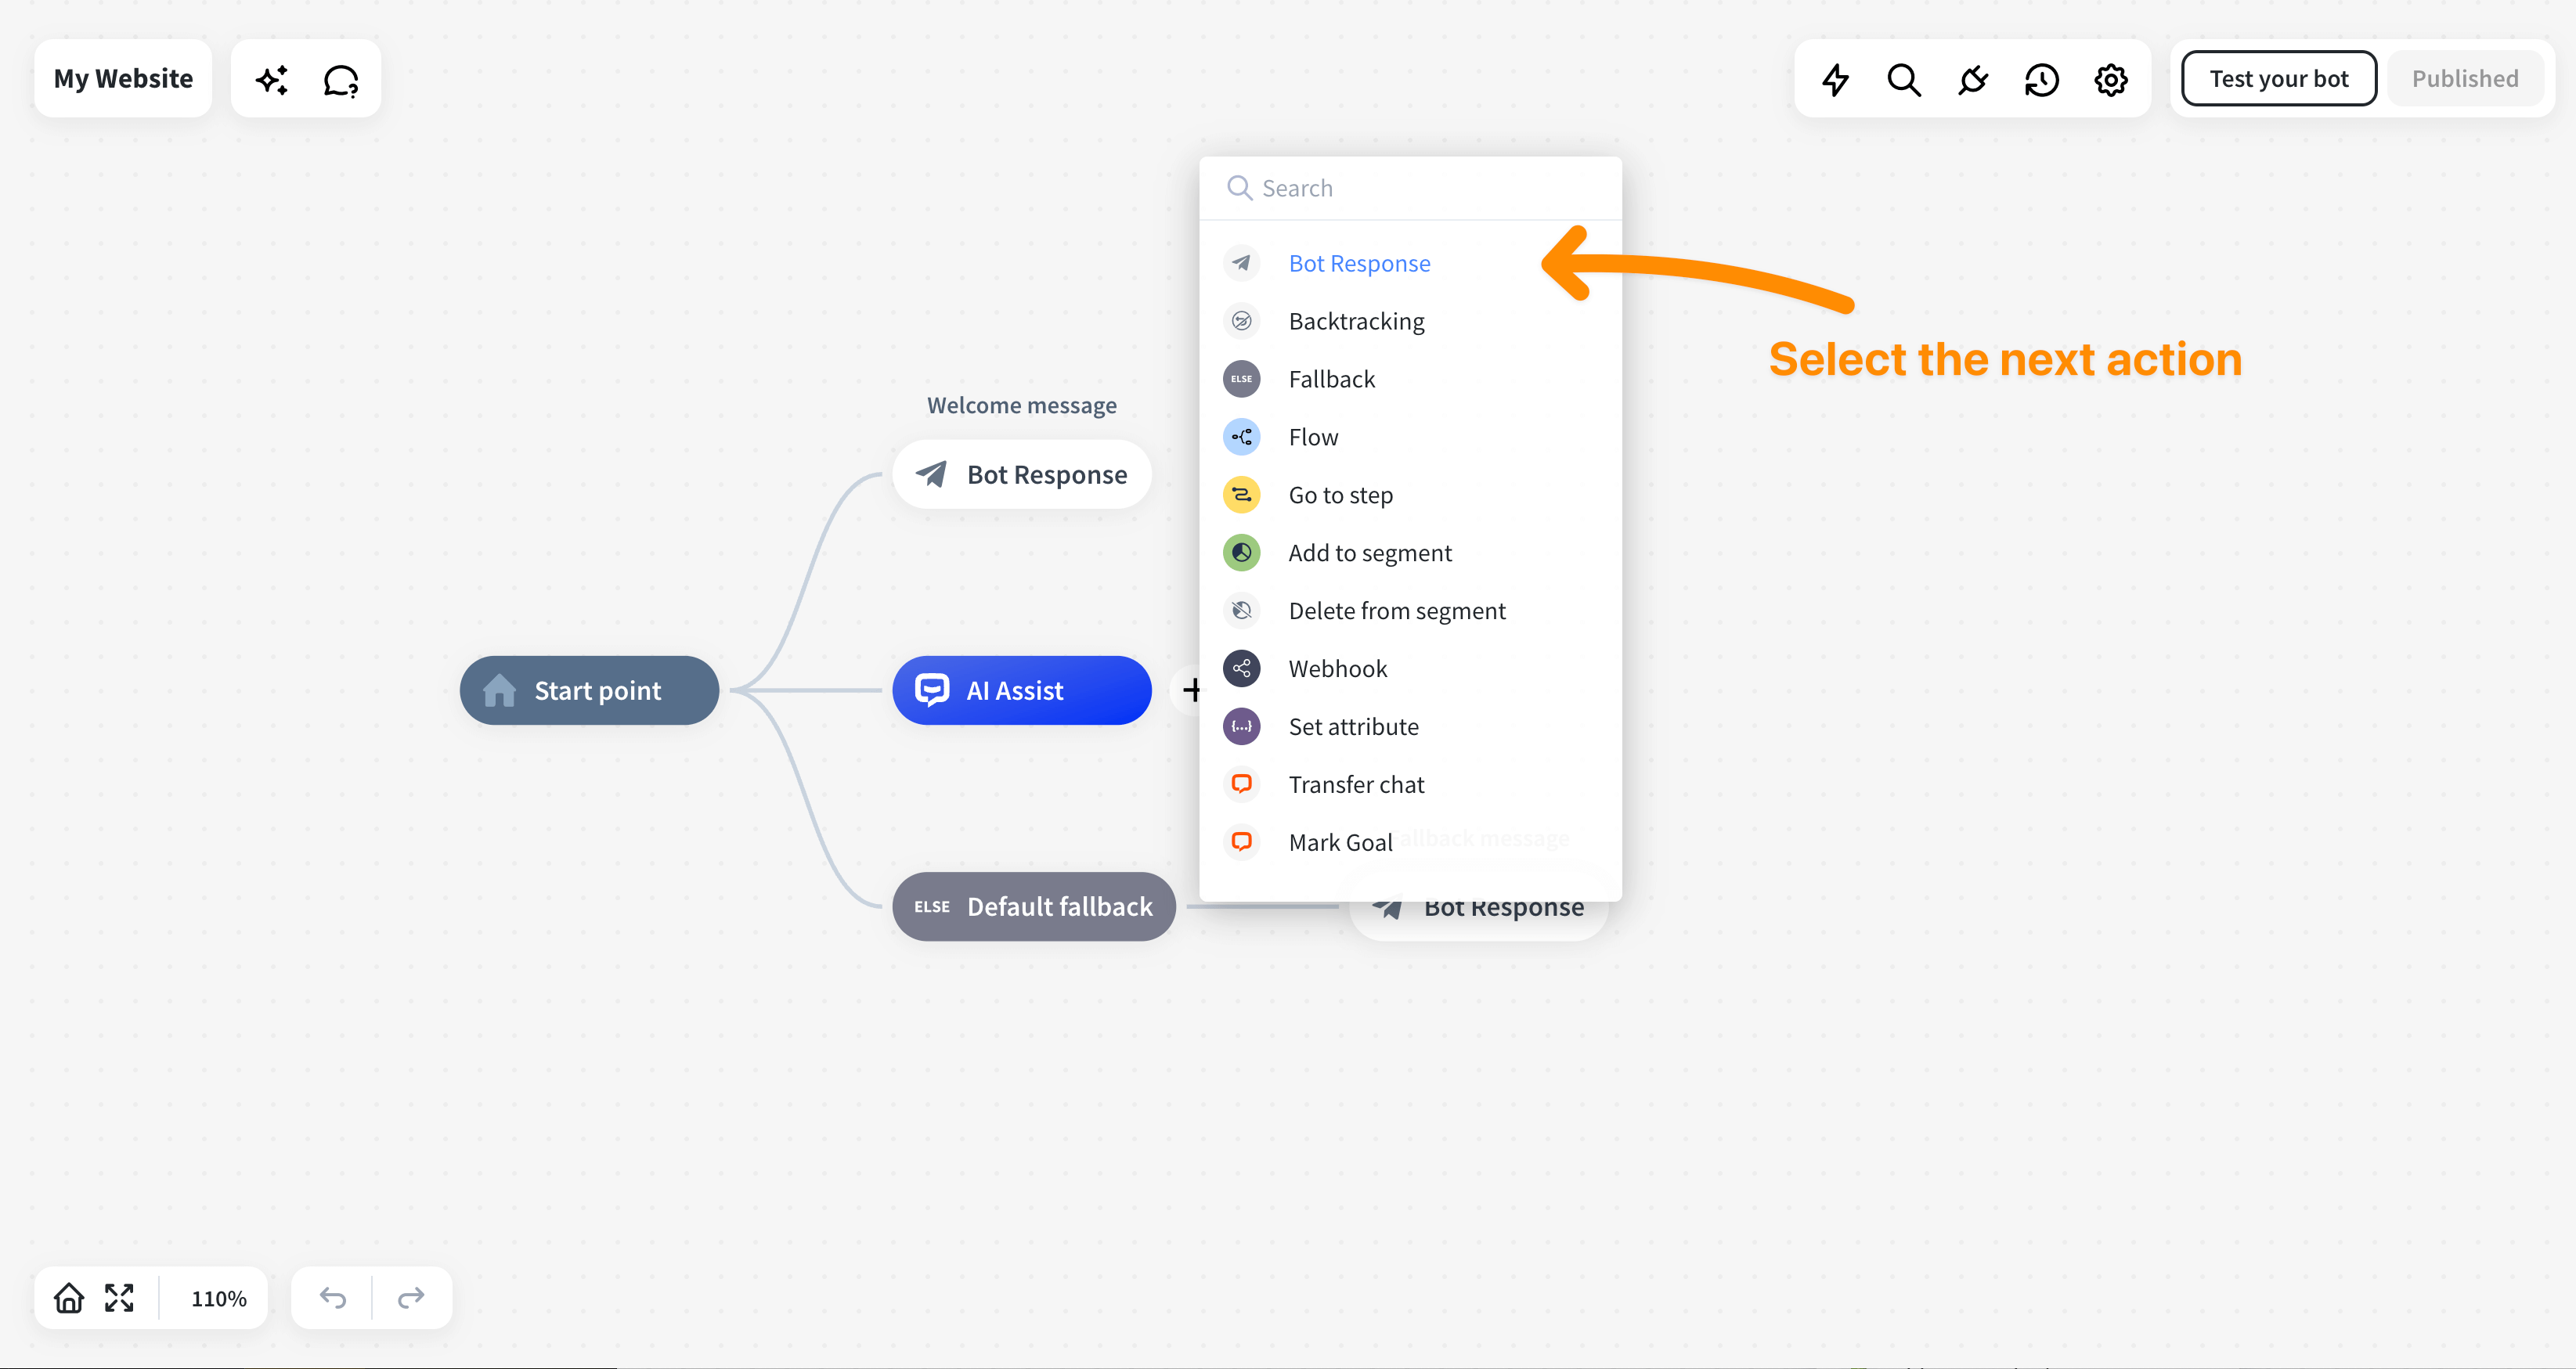The height and width of the screenshot is (1369, 2576).
Task: Click the dark Webhook share icon
Action: (x=1241, y=669)
